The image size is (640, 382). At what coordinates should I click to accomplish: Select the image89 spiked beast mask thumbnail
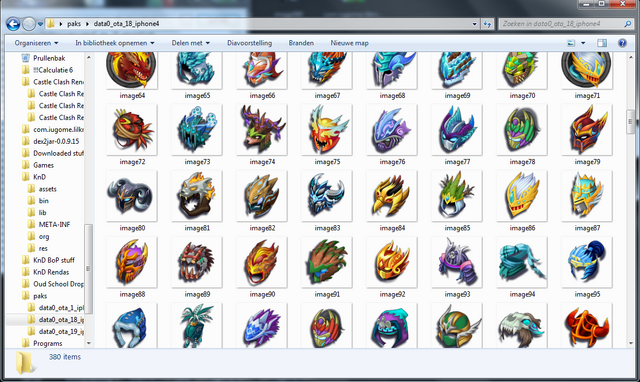coord(197,262)
